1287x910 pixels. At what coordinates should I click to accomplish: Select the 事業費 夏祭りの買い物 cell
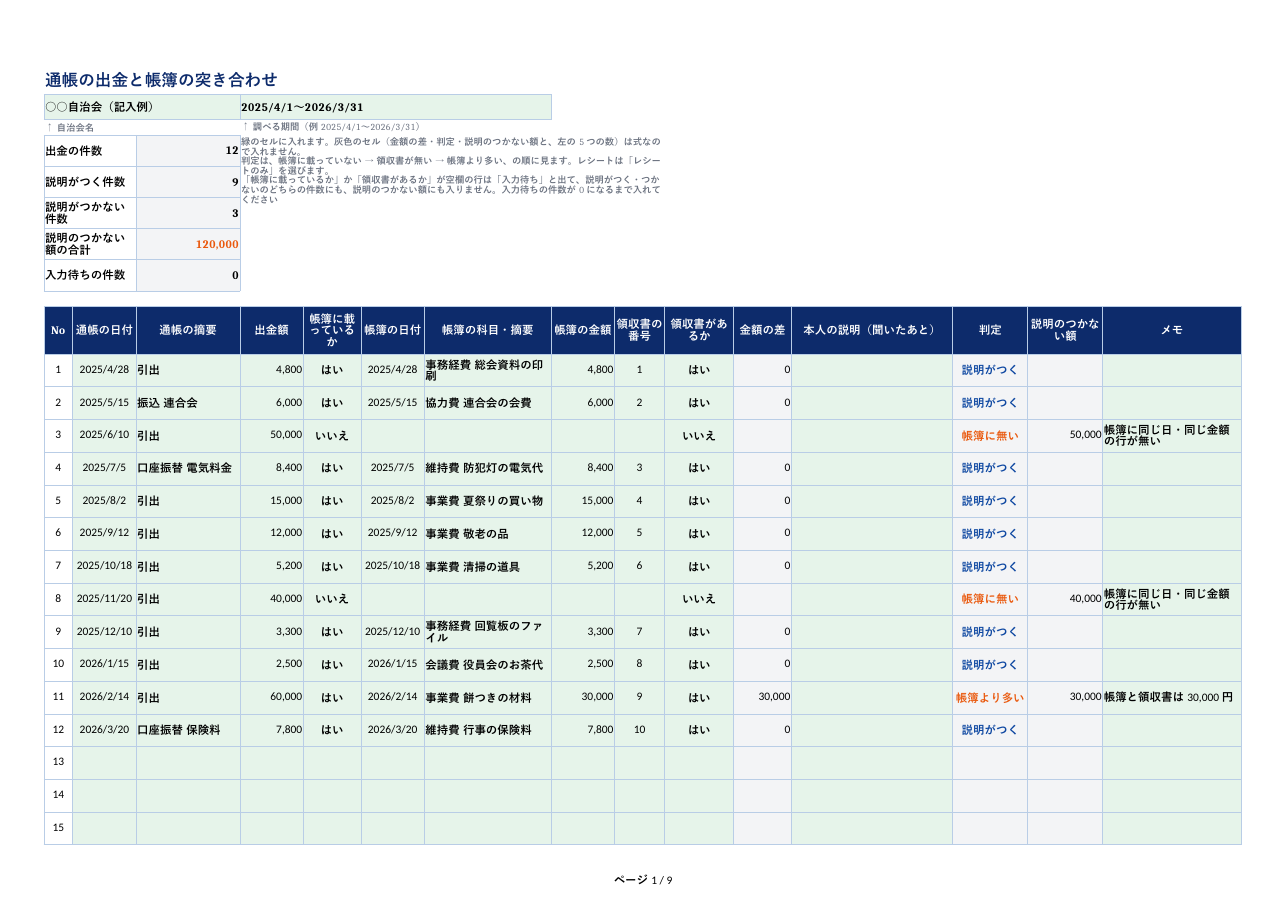point(488,501)
